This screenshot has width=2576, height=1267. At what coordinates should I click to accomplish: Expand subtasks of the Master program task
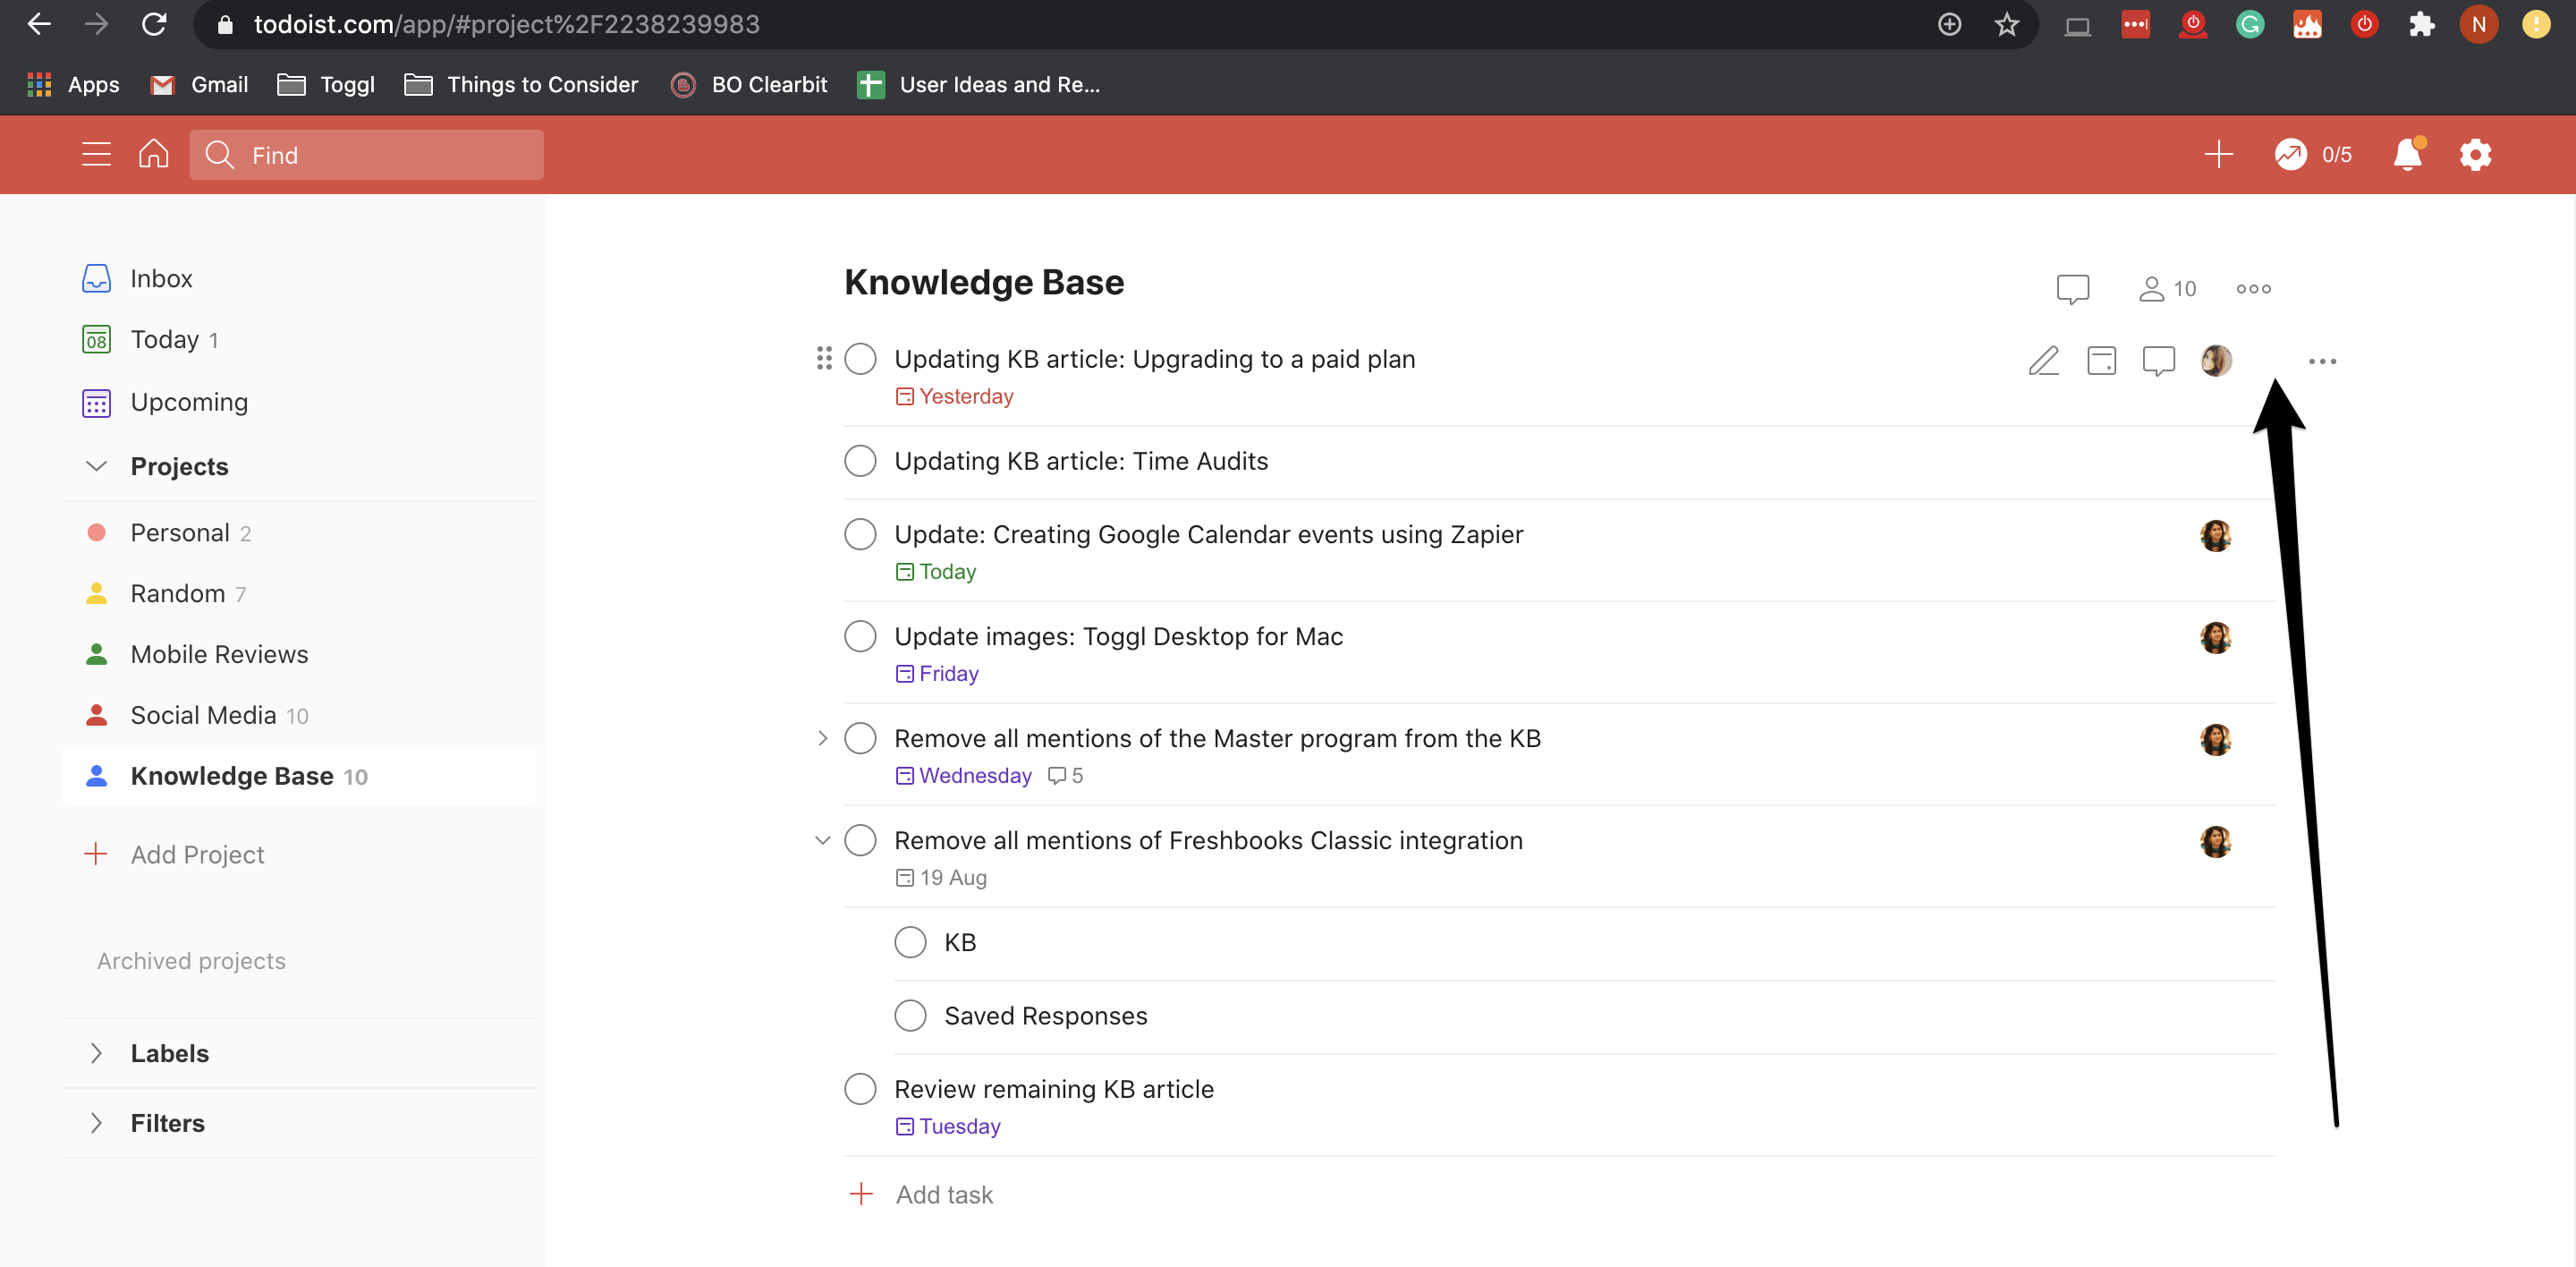tap(822, 737)
